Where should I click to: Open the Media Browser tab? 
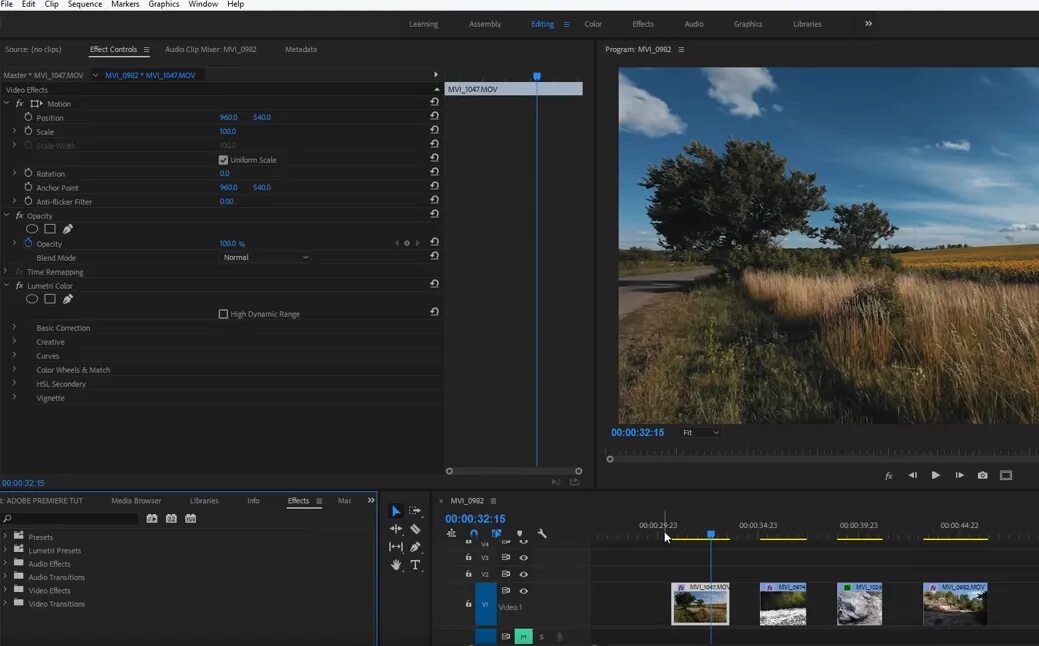click(136, 501)
